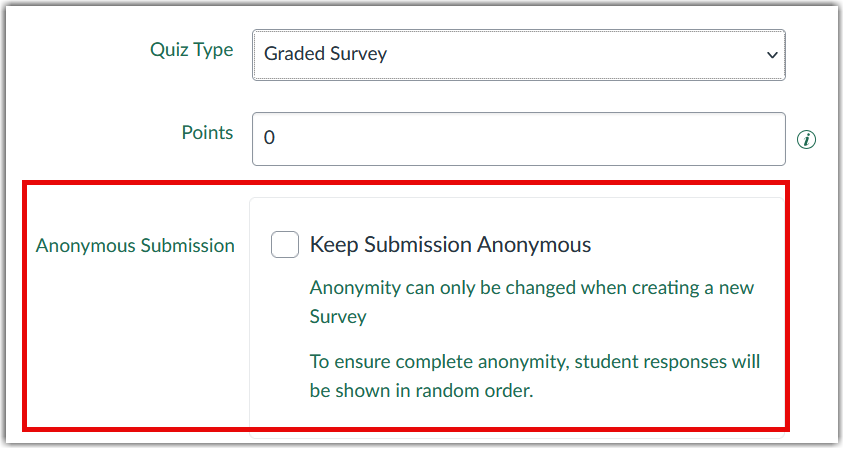Click the '0' value in Points field
844x449 pixels.
tap(269, 138)
